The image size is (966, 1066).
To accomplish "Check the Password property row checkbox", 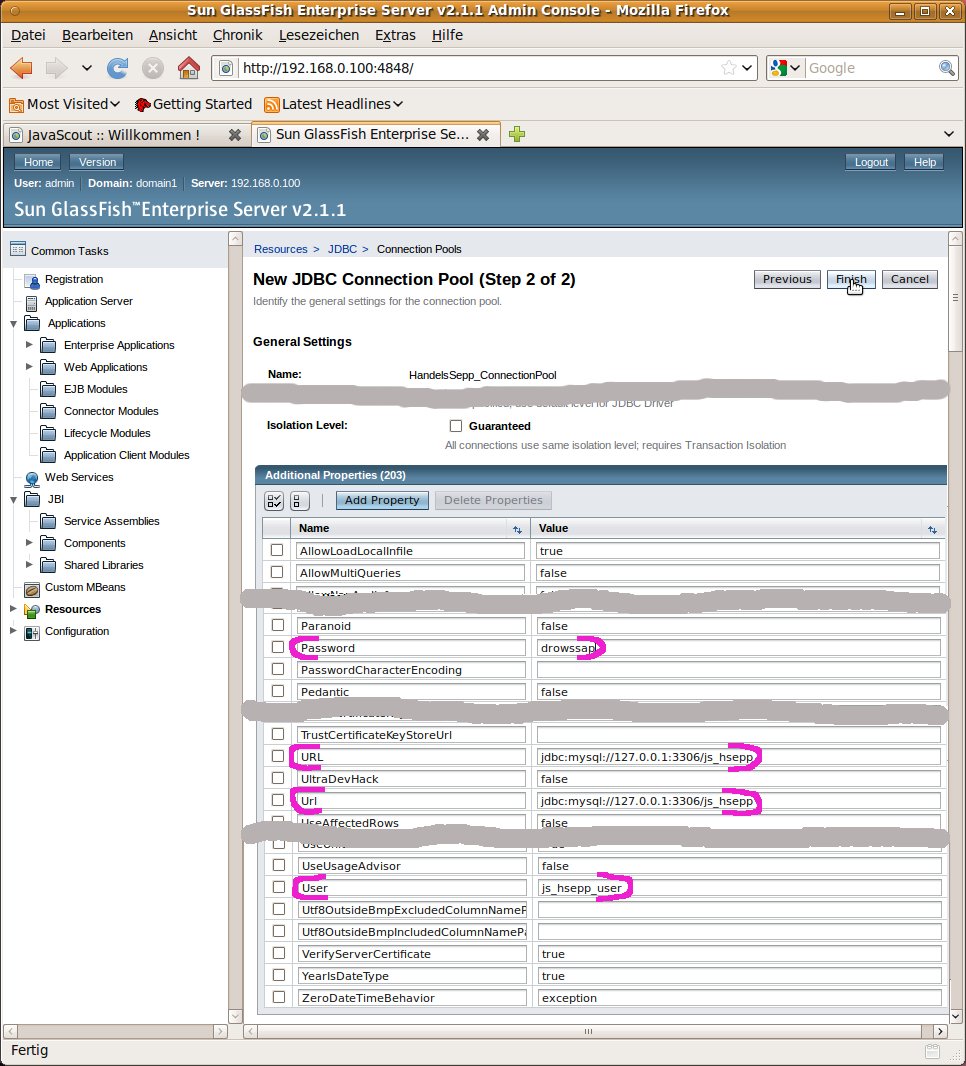I will tap(277, 648).
